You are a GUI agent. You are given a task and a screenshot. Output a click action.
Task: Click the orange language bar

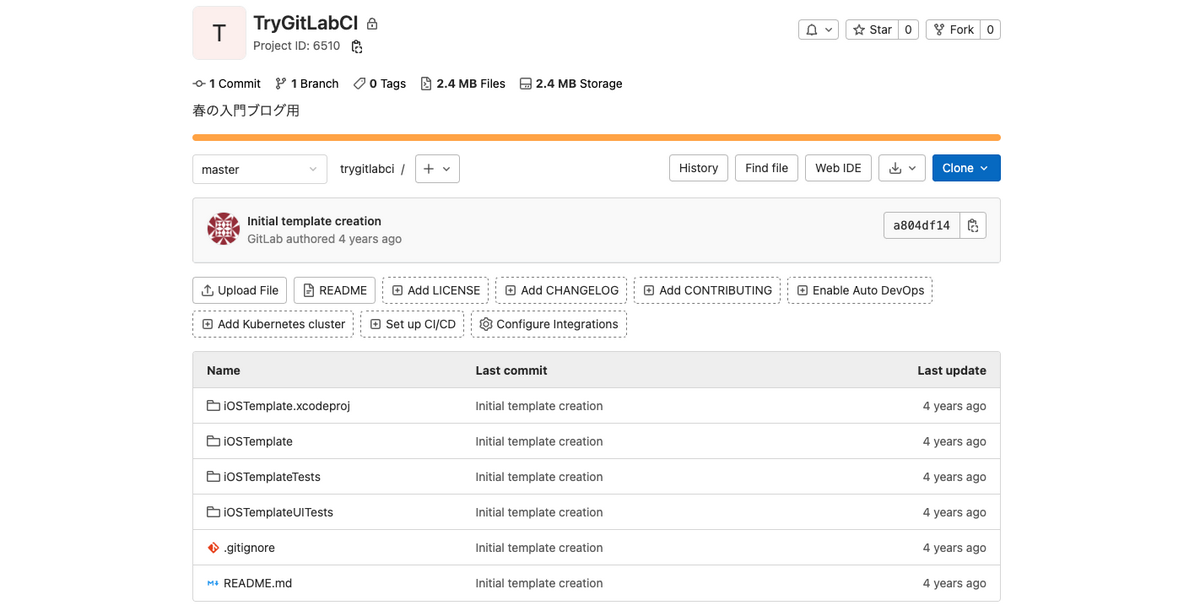click(x=596, y=137)
